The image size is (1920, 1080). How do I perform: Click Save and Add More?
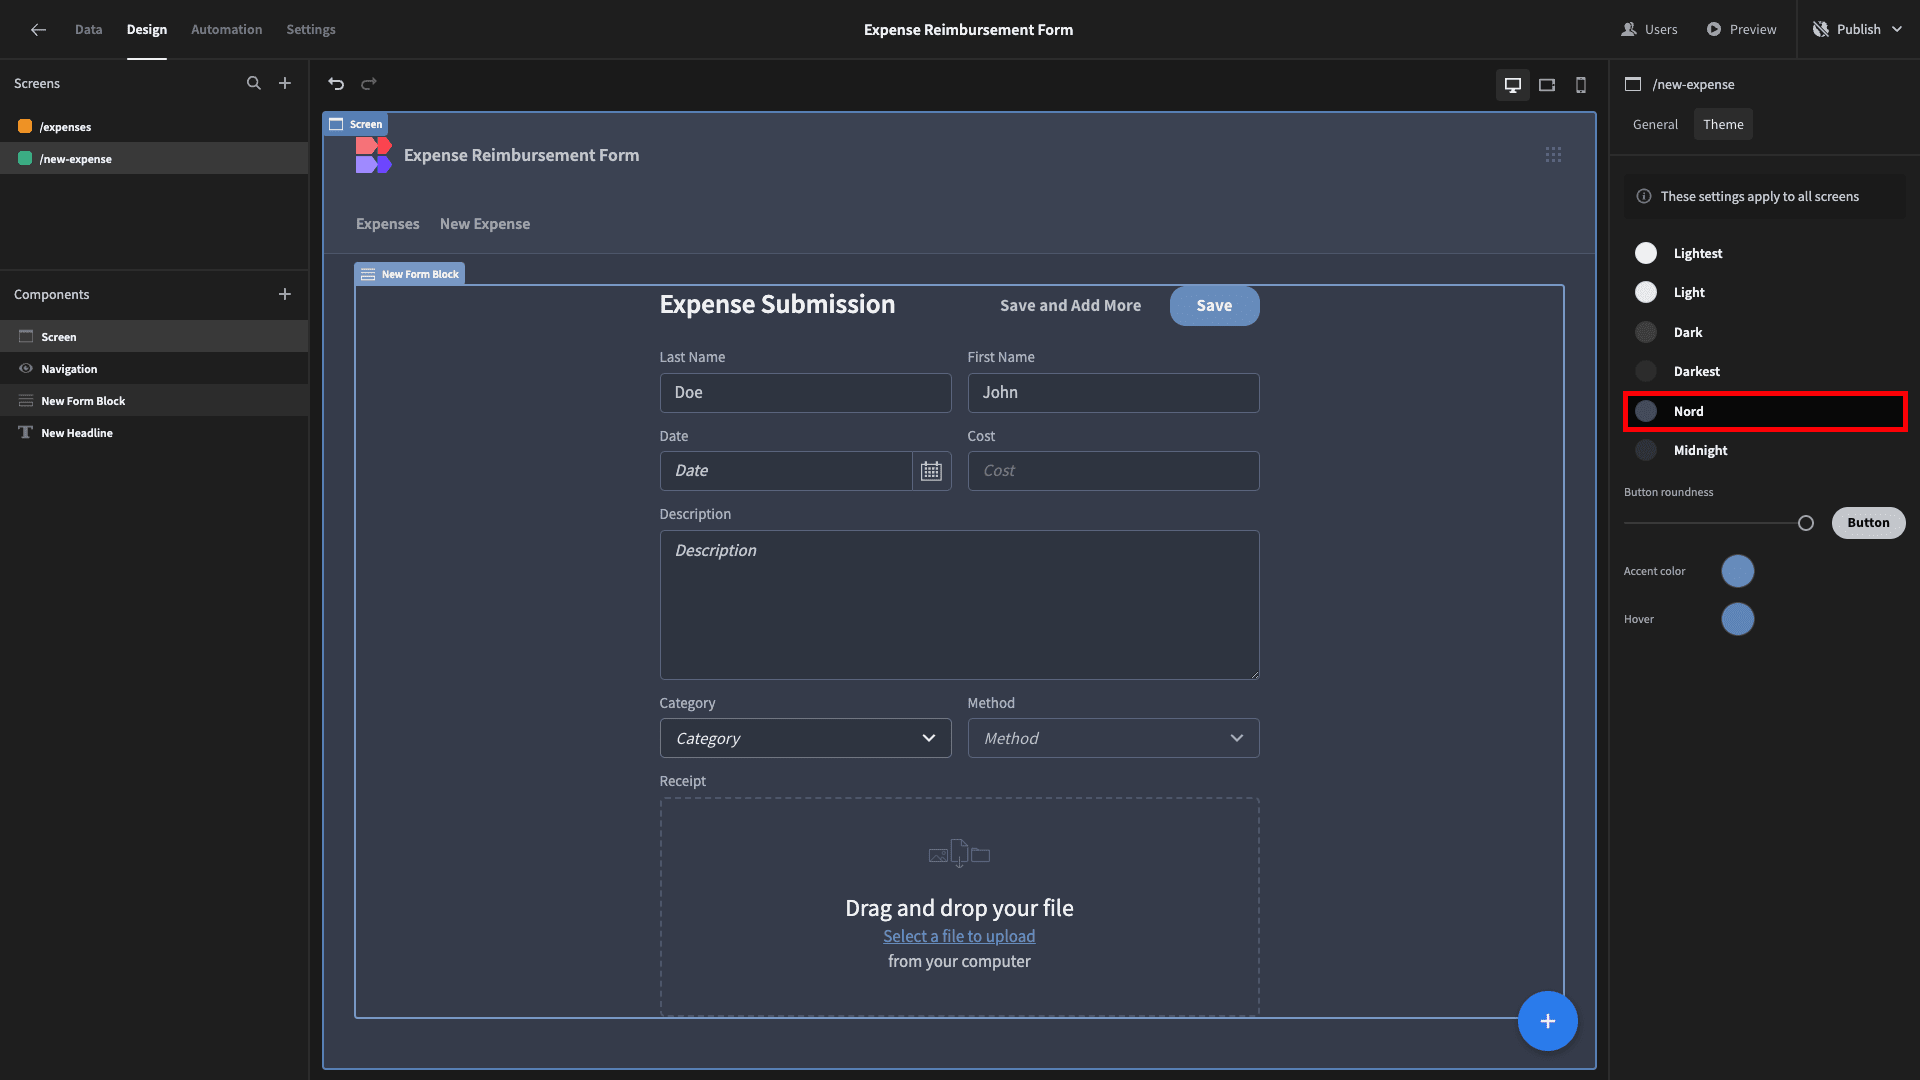click(x=1070, y=306)
